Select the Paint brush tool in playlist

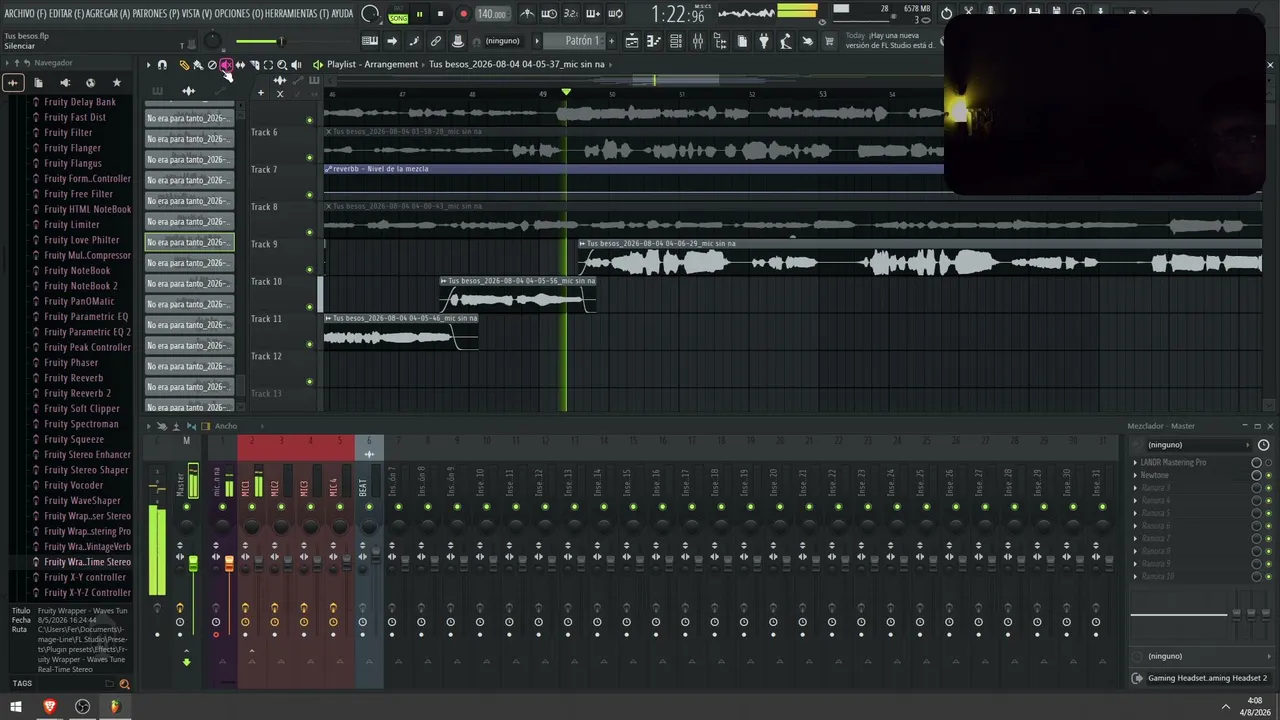tap(198, 65)
